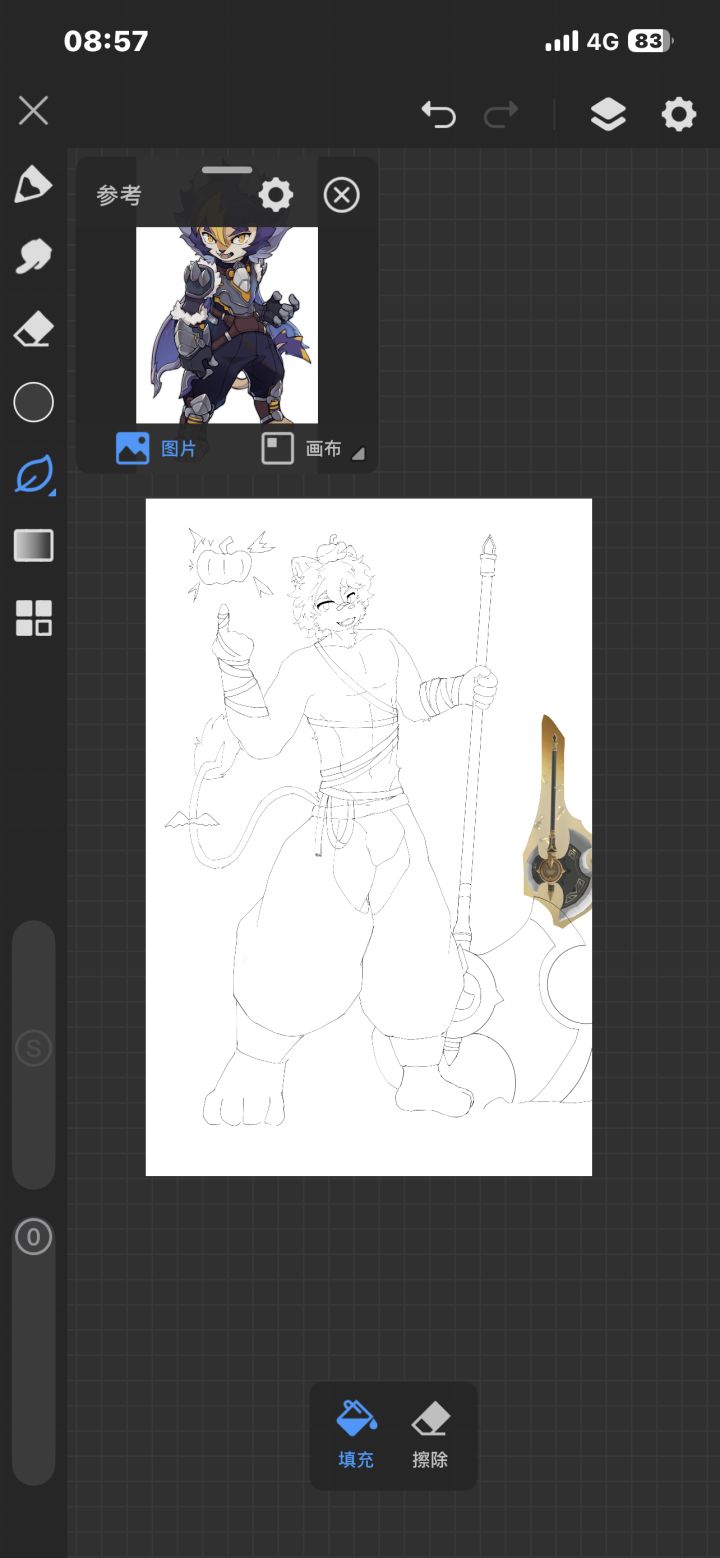Click the battery indicator in status bar
Viewport: 720px width, 1558px height.
point(651,41)
